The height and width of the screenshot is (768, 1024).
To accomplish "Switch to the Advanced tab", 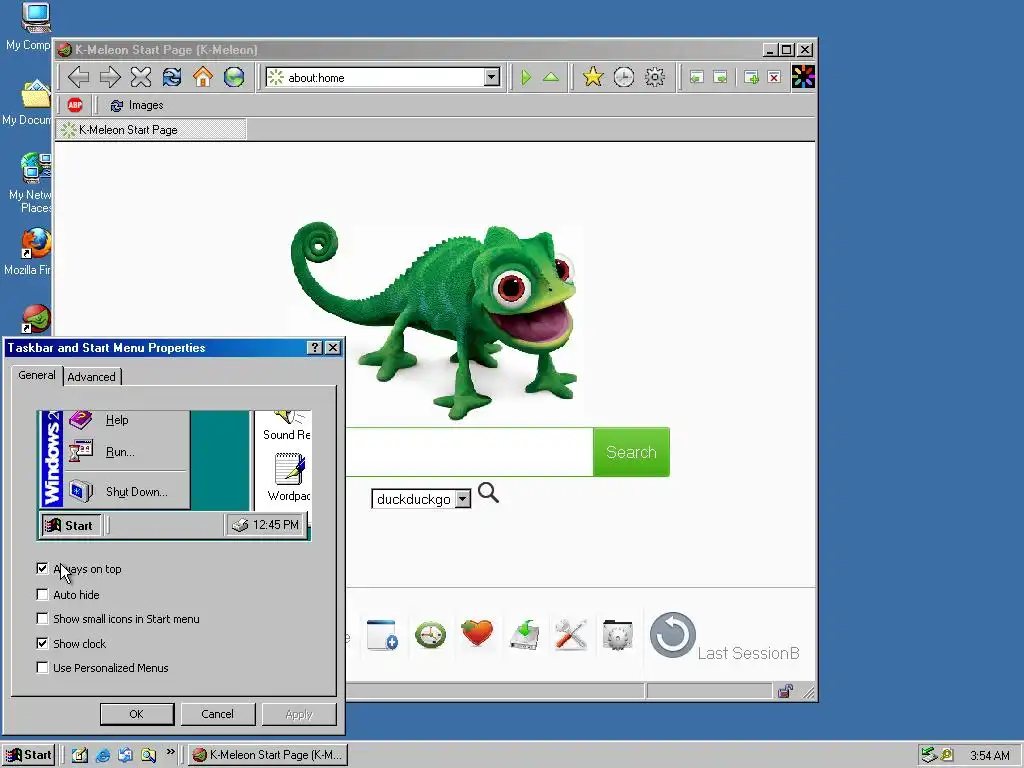I will coord(91,377).
